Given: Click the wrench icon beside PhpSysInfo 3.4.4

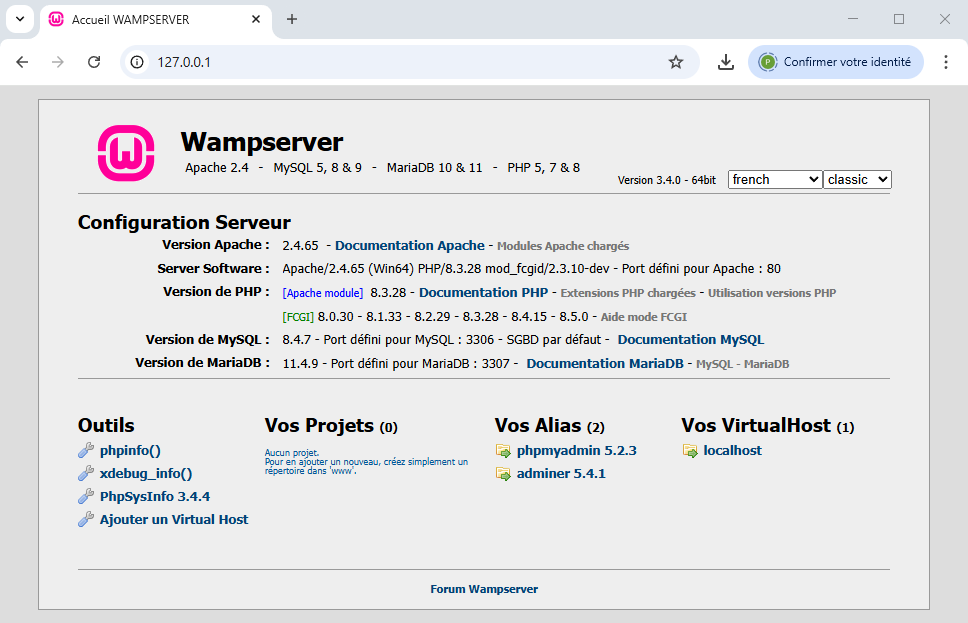Looking at the screenshot, I should click(x=86, y=497).
